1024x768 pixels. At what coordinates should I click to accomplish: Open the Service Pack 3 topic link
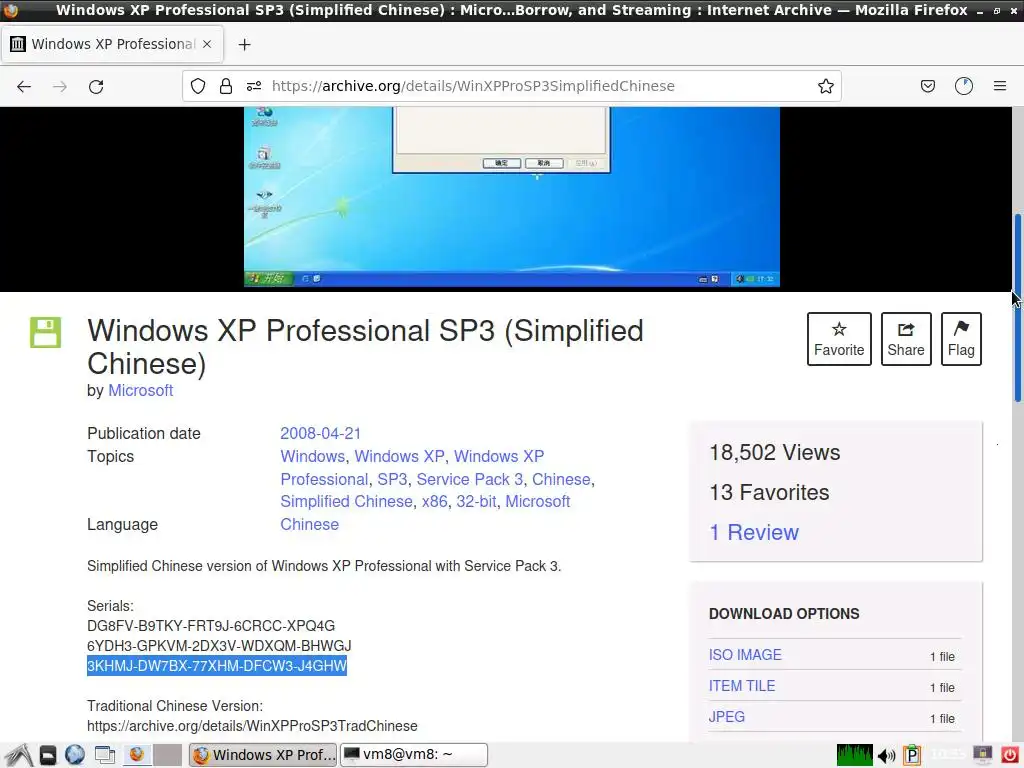(x=470, y=479)
